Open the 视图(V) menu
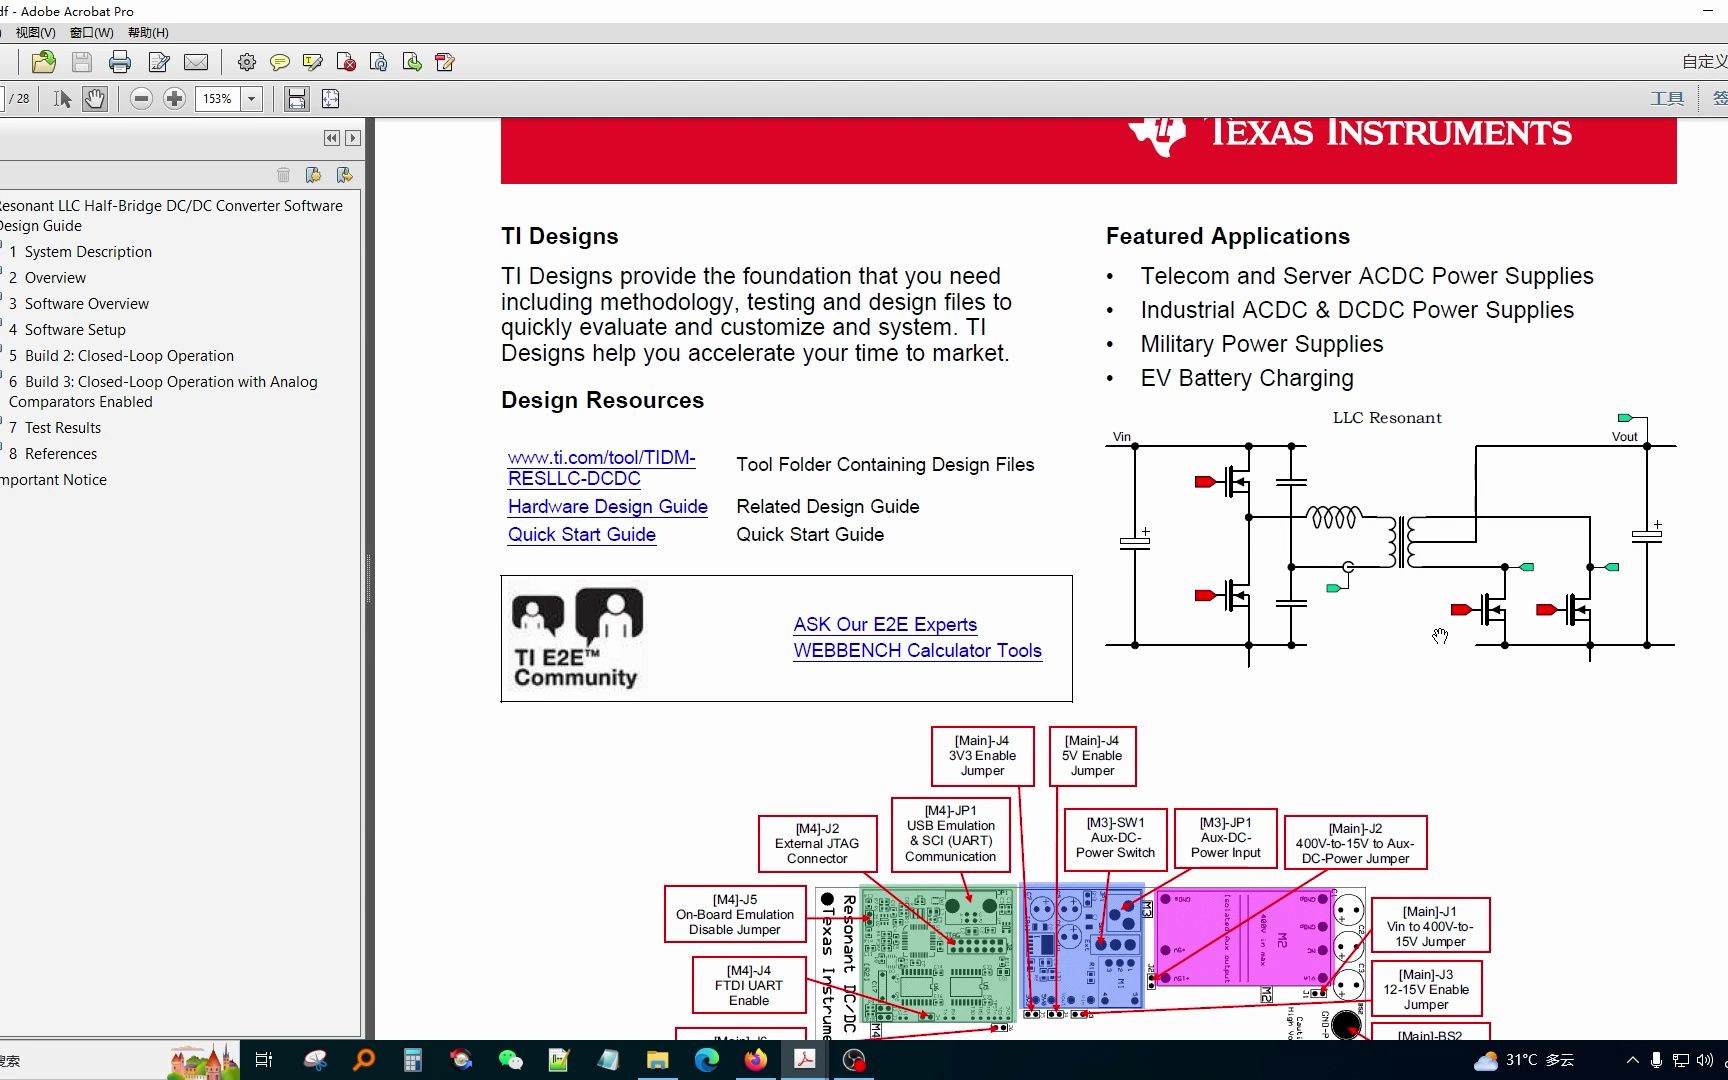 (35, 32)
